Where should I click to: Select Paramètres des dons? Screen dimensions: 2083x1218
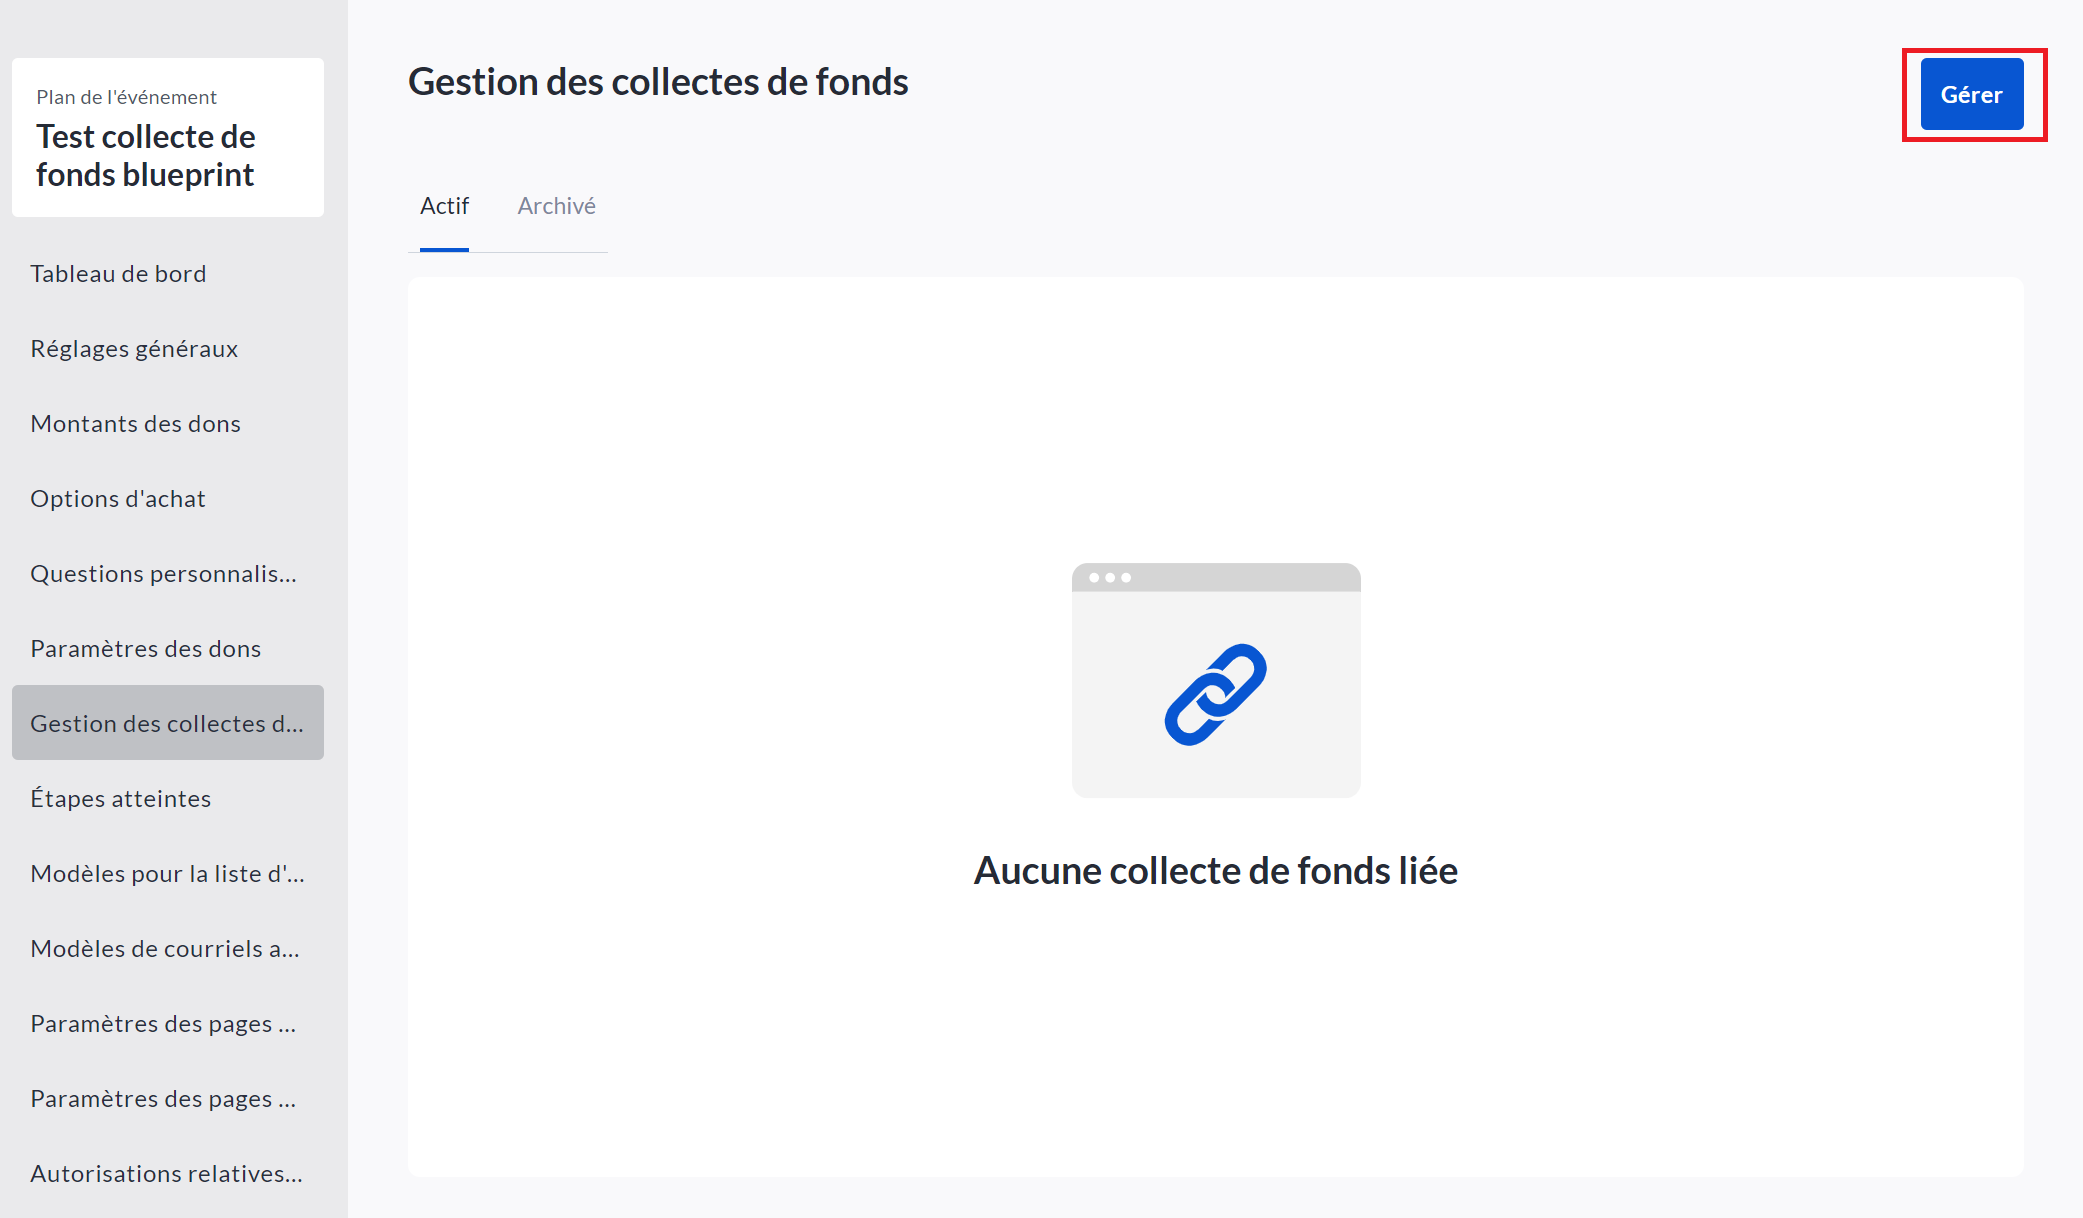pyautogui.click(x=145, y=649)
